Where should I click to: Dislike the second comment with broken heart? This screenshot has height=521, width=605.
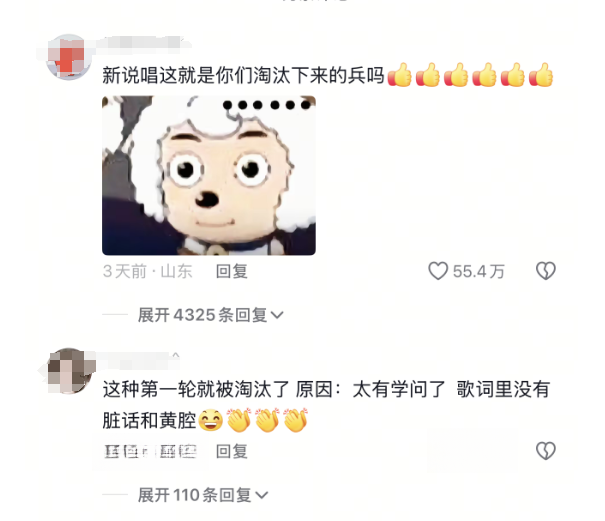point(546,451)
